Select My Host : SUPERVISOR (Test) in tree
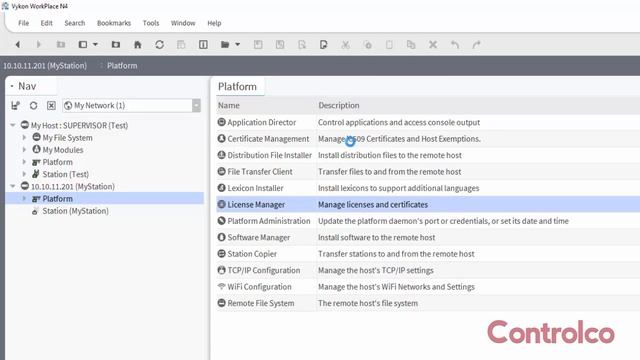Screen dimensions: 640x360 click(79, 126)
